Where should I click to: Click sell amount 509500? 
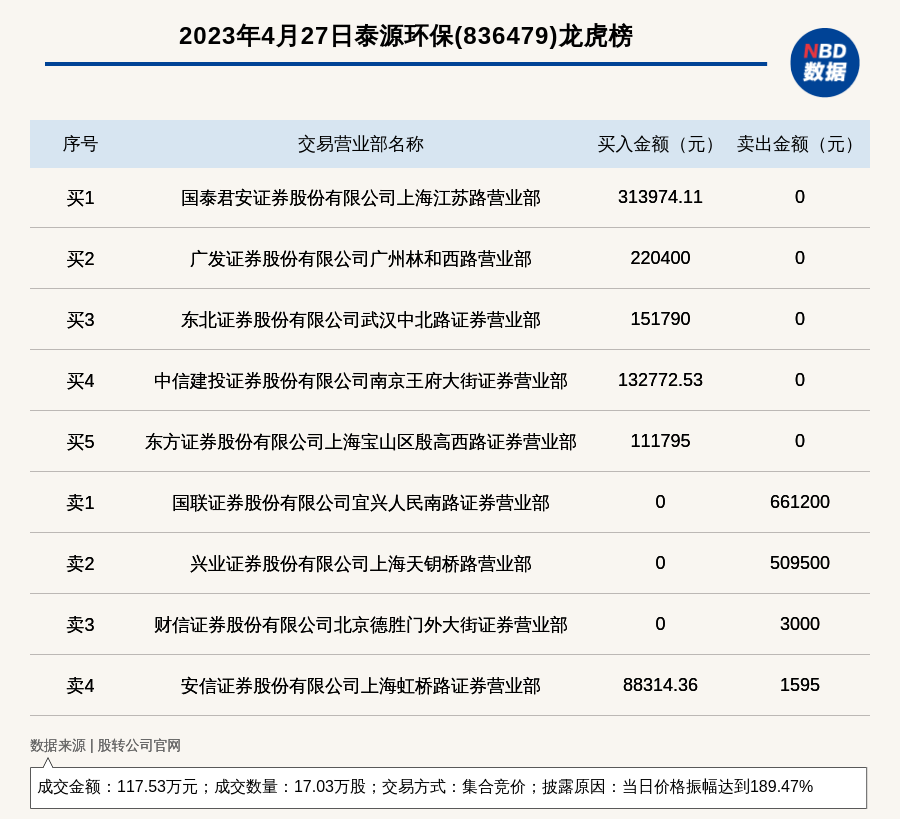pyautogui.click(x=800, y=563)
